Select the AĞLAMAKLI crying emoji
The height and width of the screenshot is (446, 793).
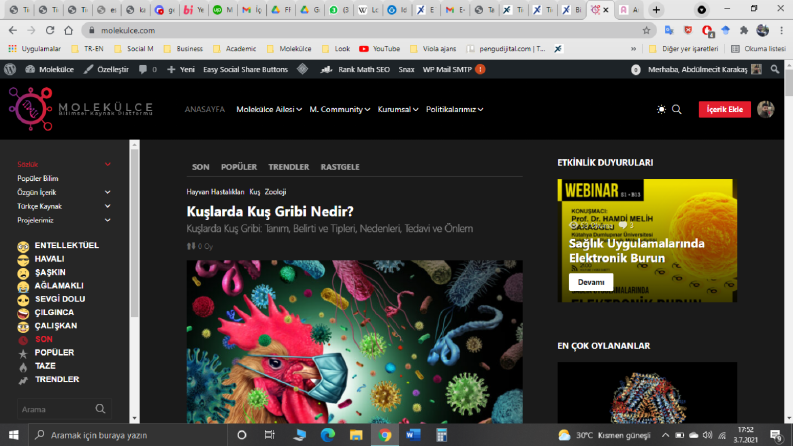coord(23,287)
